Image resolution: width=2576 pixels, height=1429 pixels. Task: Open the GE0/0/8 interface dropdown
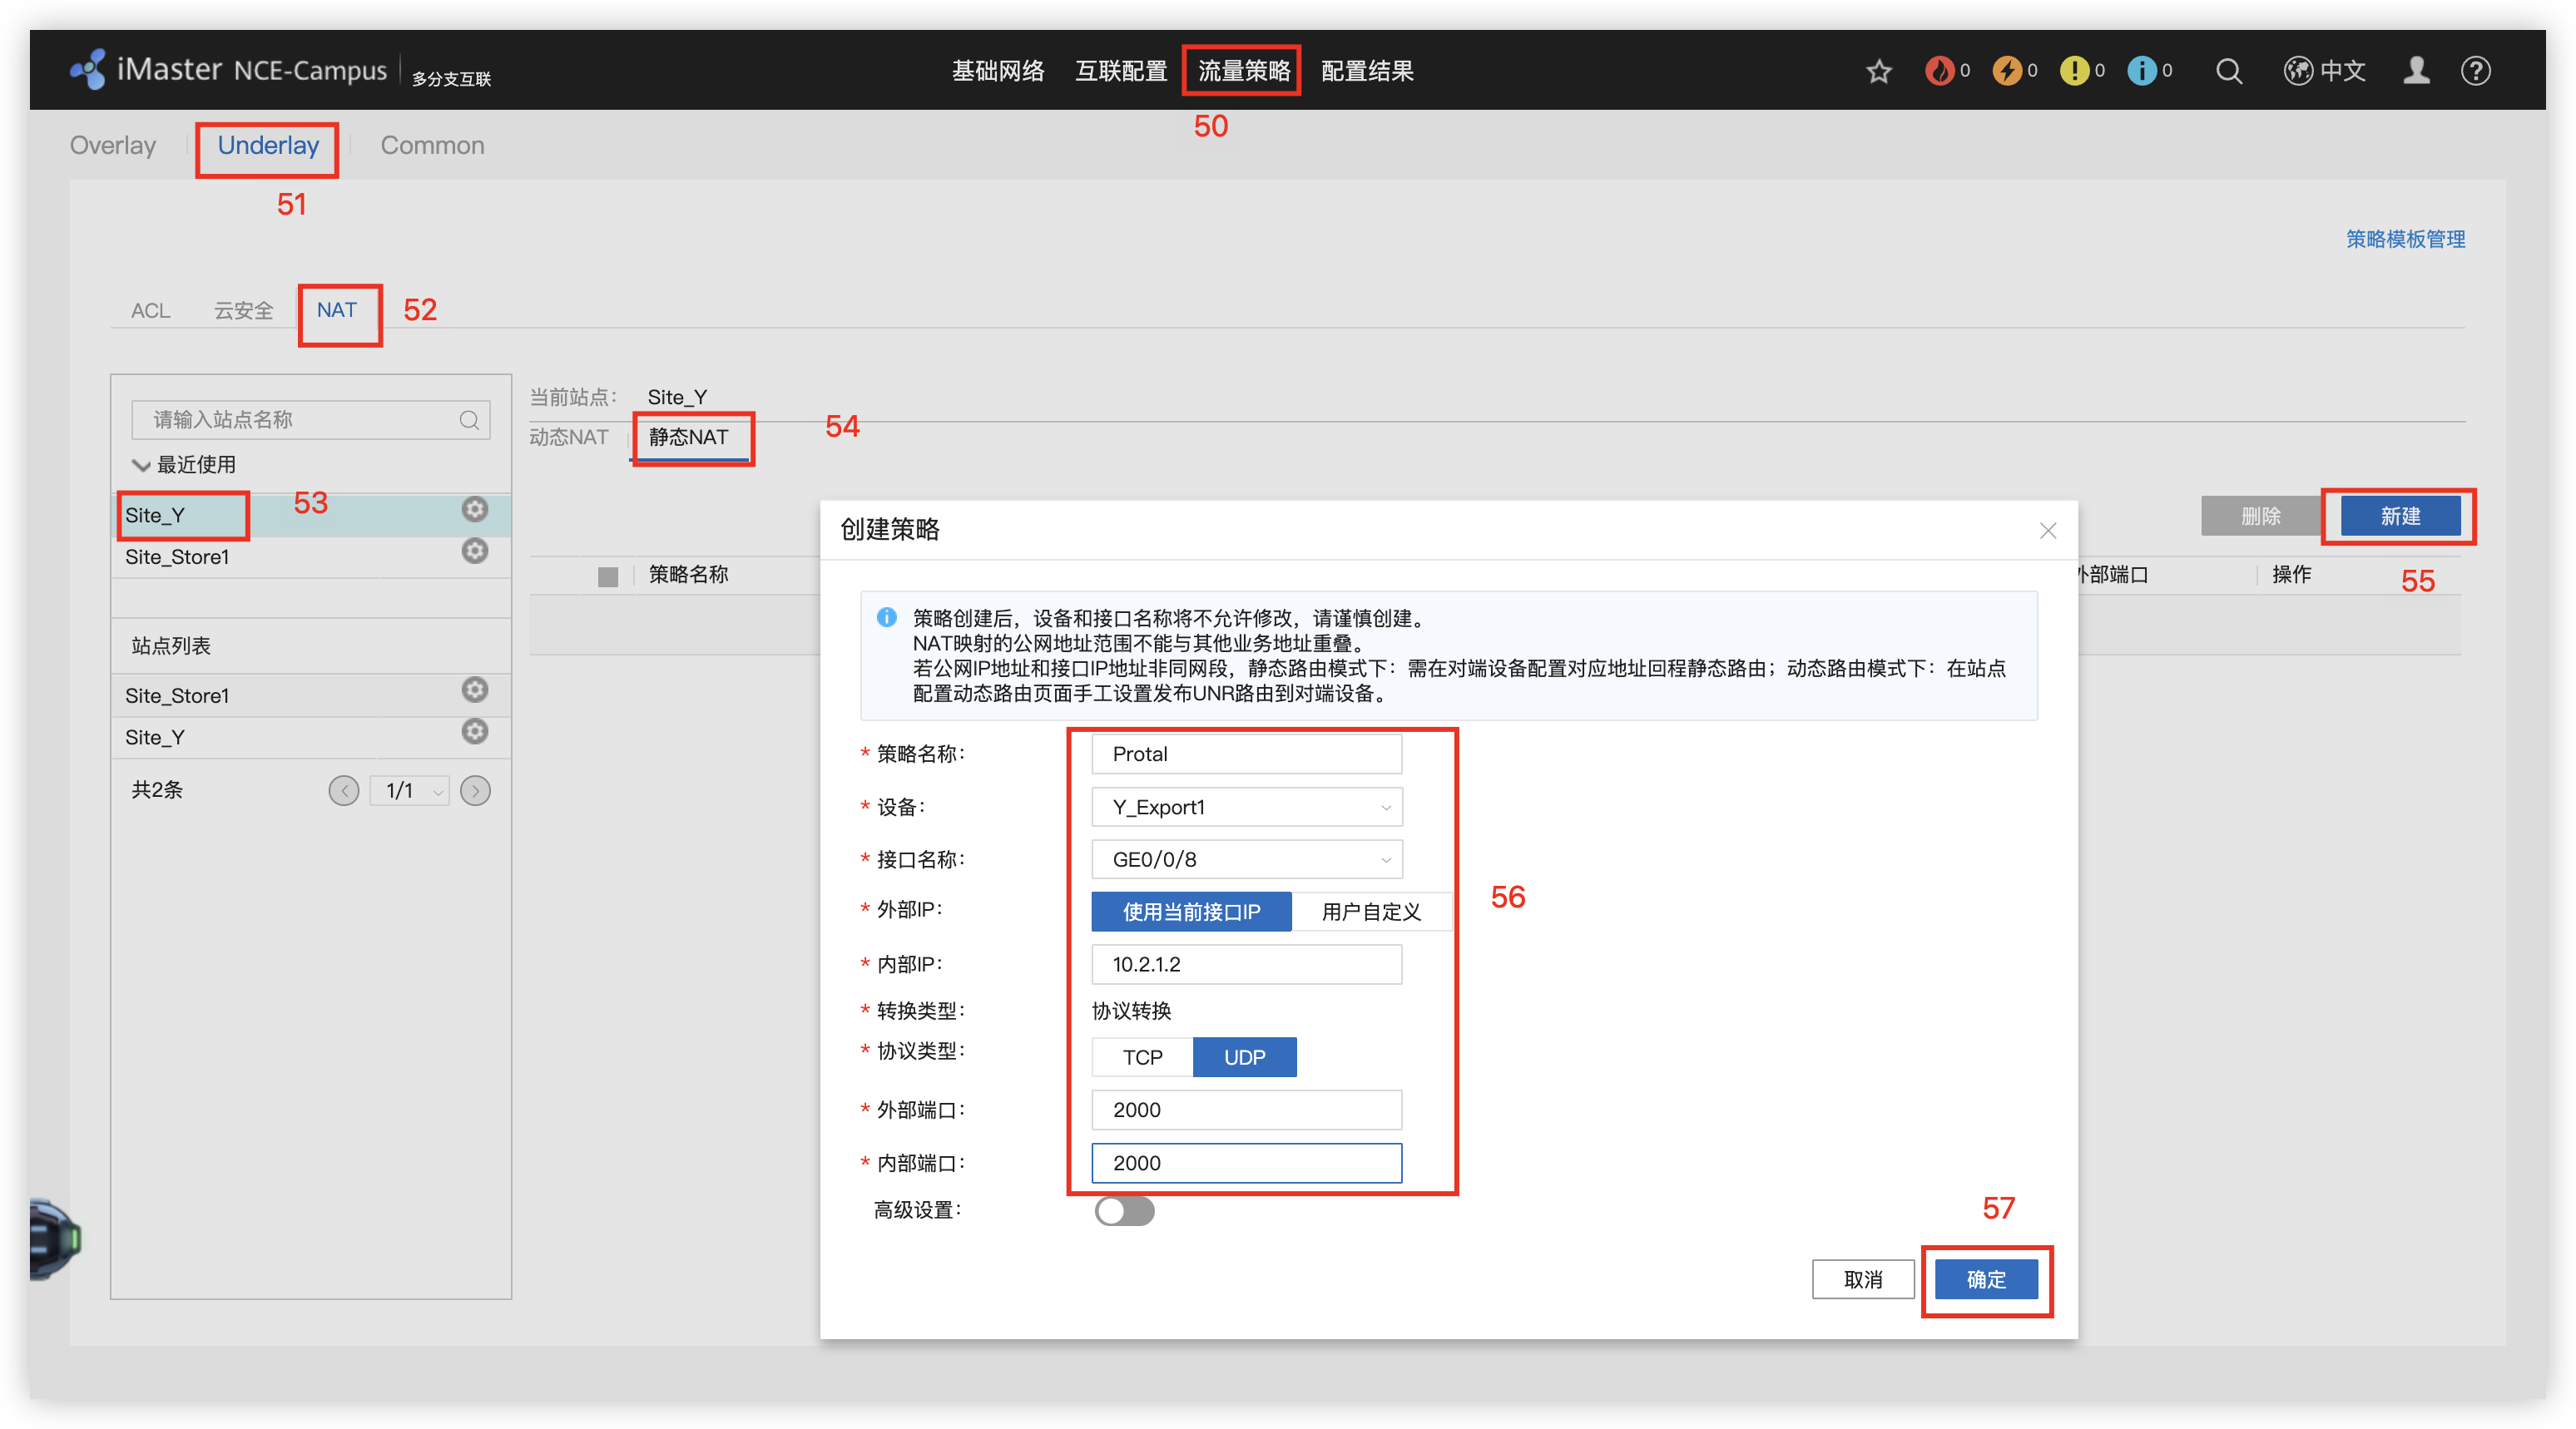(x=1246, y=859)
